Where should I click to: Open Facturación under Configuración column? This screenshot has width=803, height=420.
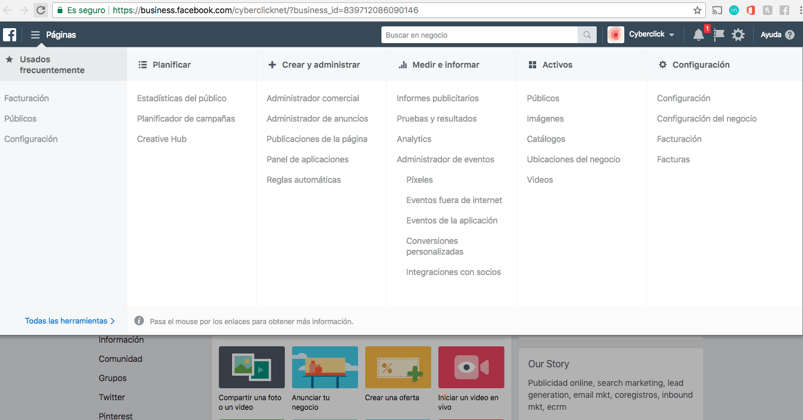(679, 139)
